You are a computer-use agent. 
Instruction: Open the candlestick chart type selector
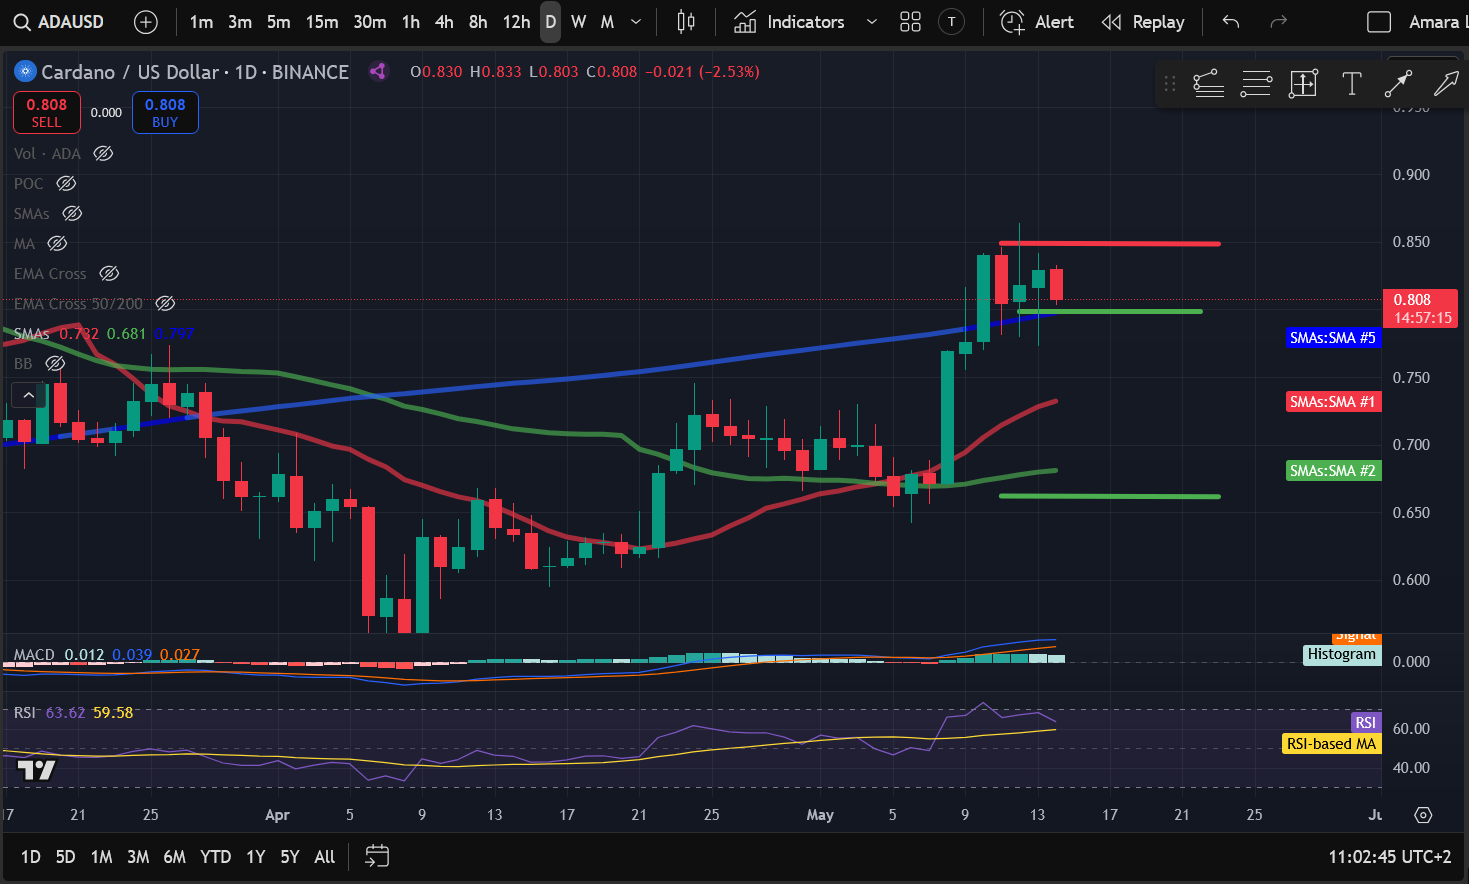(686, 22)
